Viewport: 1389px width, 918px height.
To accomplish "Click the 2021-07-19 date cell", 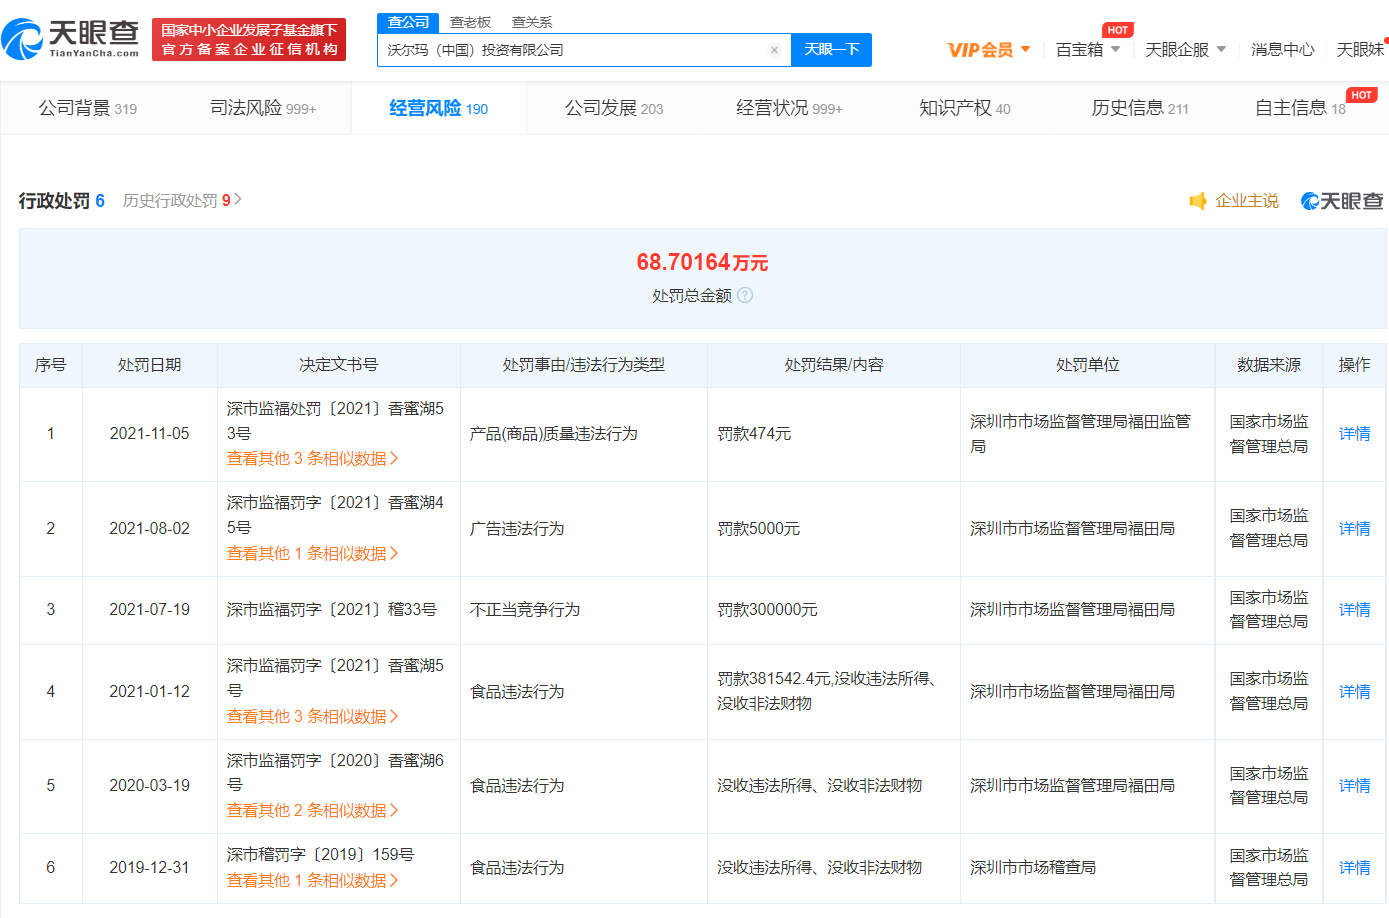I will (150, 610).
